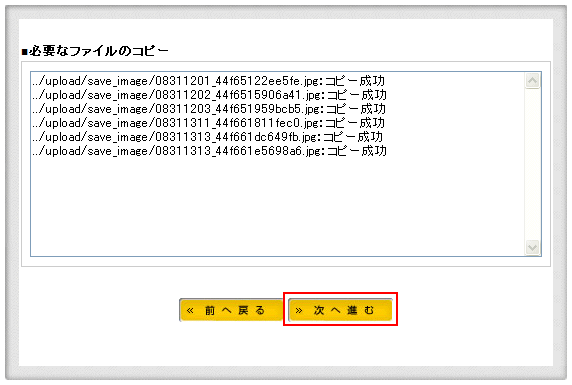572x385 pixels.
Task: Select the line for 08311202_44f6515906a41.jpg
Action: tap(209, 95)
